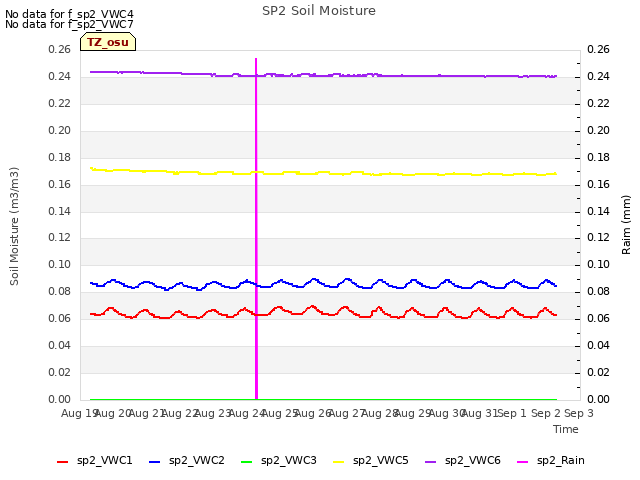The image size is (640, 480).
Task: Click the left axis 0.00 value
Action: (60, 399)
